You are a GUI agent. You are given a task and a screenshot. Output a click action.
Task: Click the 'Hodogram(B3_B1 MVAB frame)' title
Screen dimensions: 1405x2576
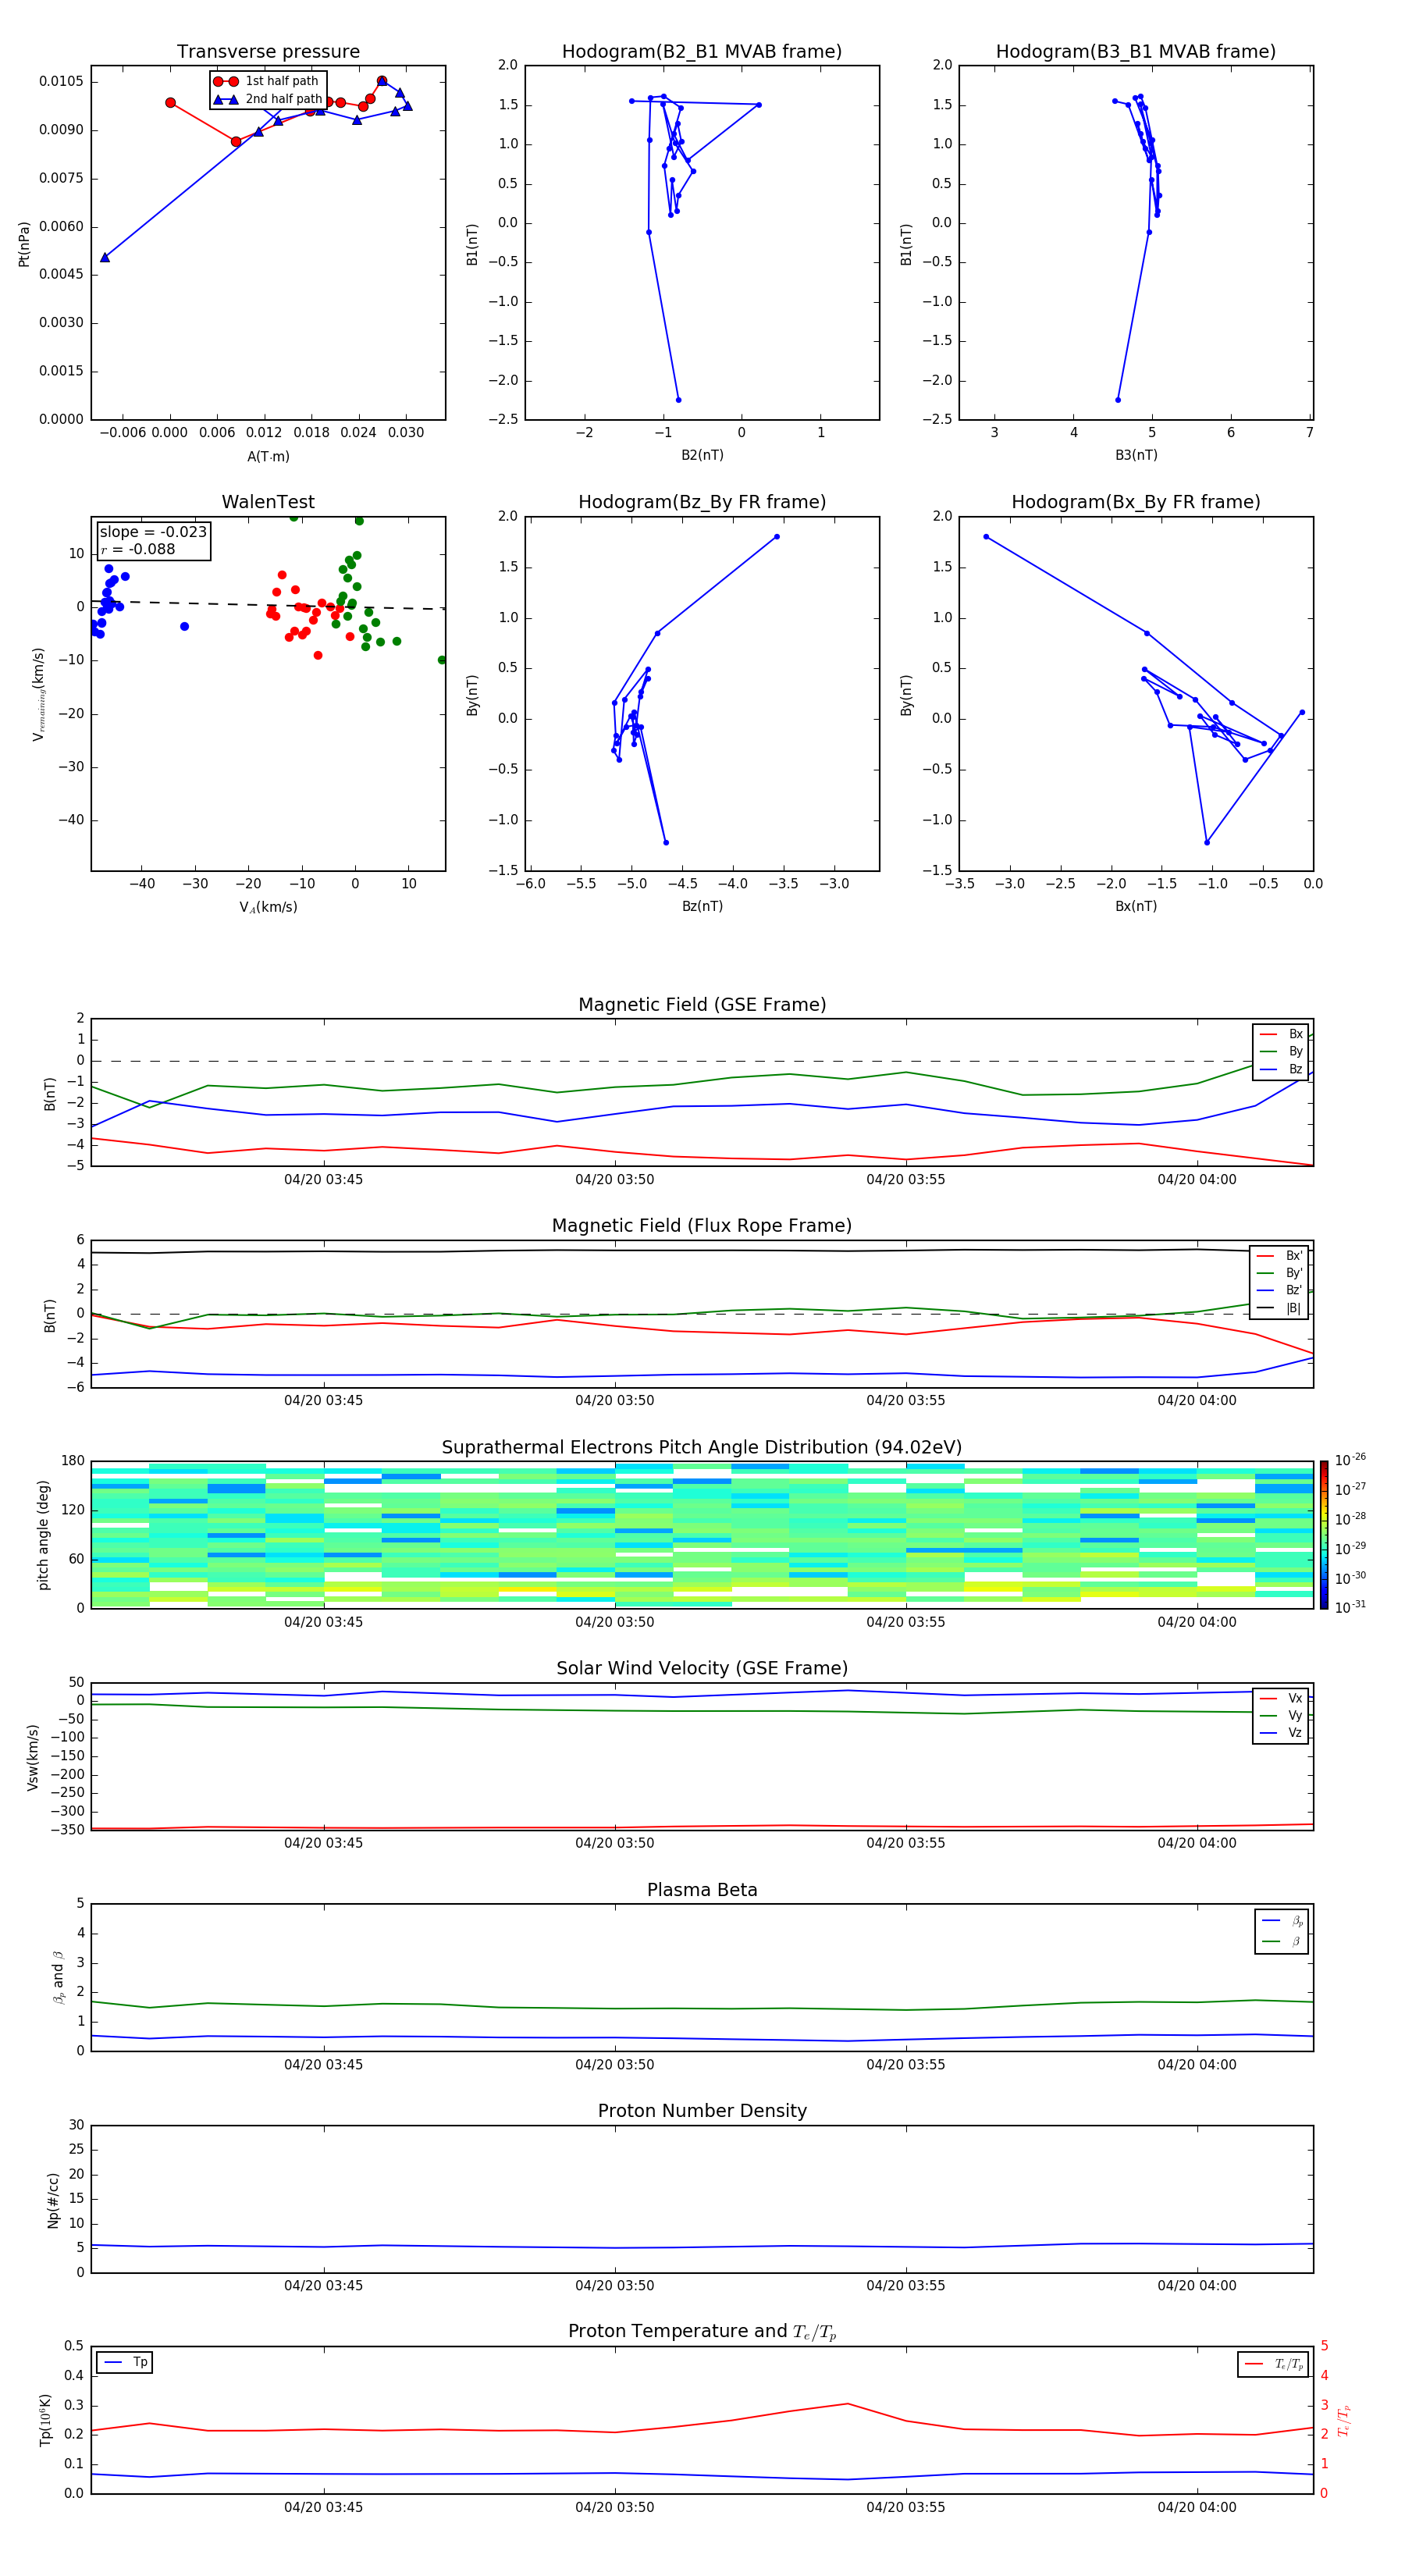1136,51
